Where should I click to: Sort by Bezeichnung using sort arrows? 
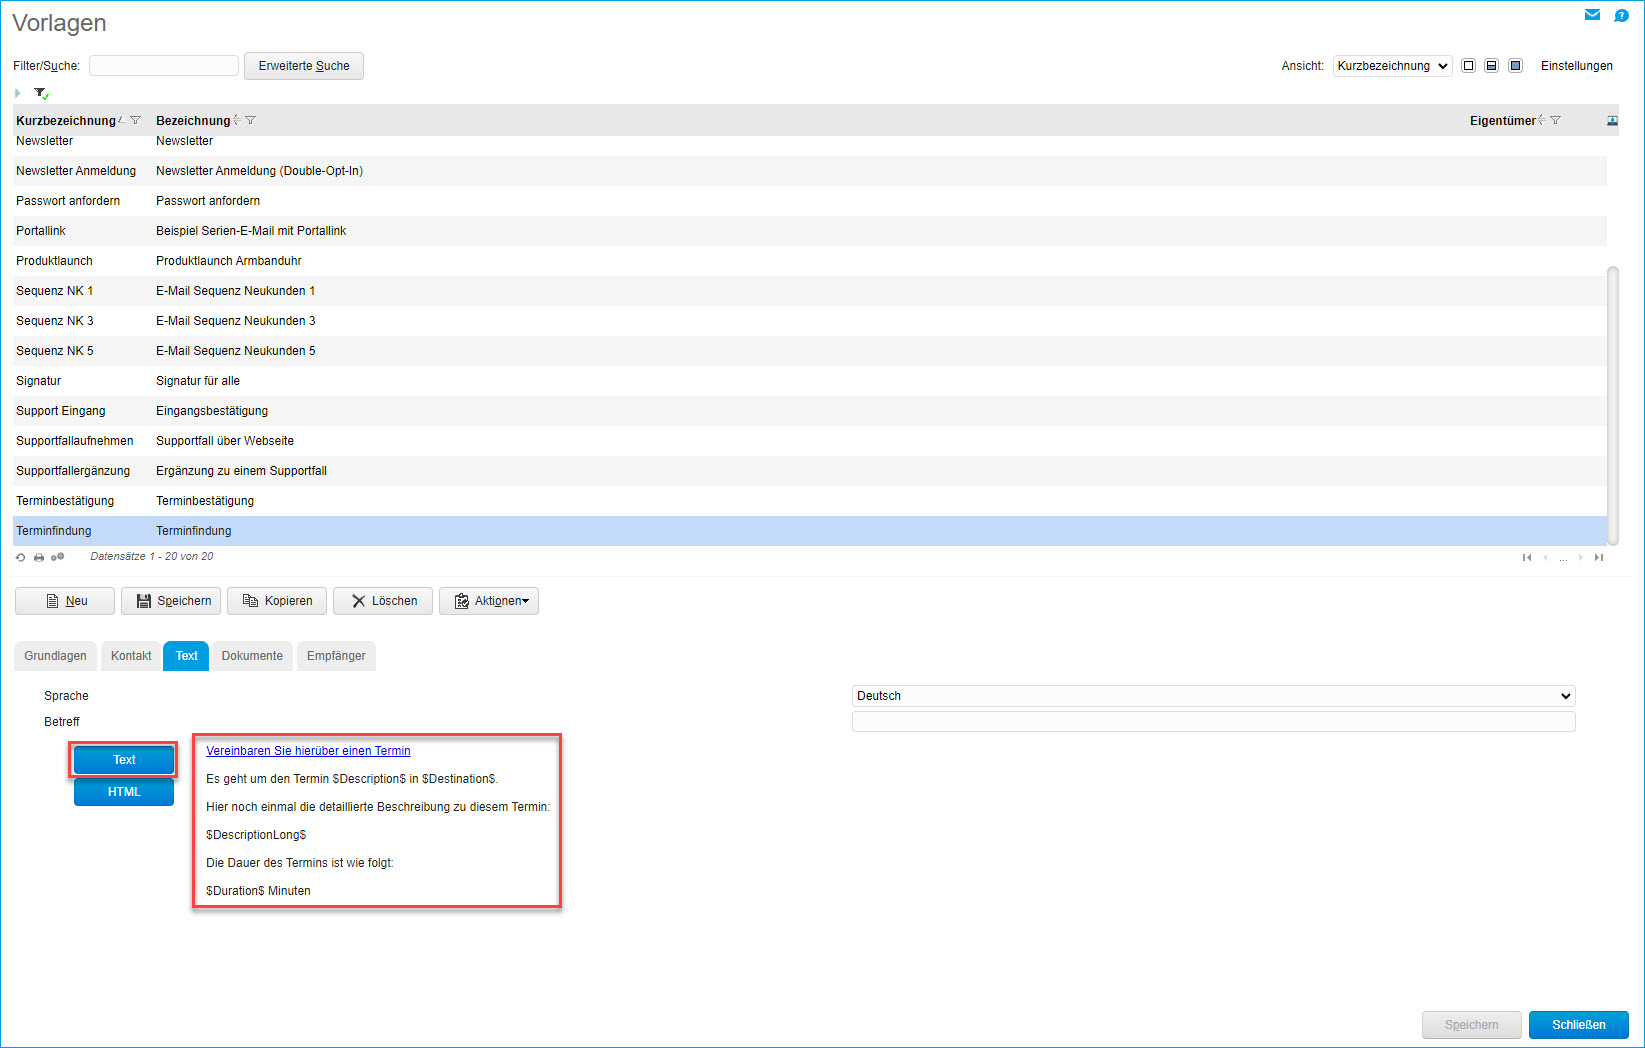point(236,120)
